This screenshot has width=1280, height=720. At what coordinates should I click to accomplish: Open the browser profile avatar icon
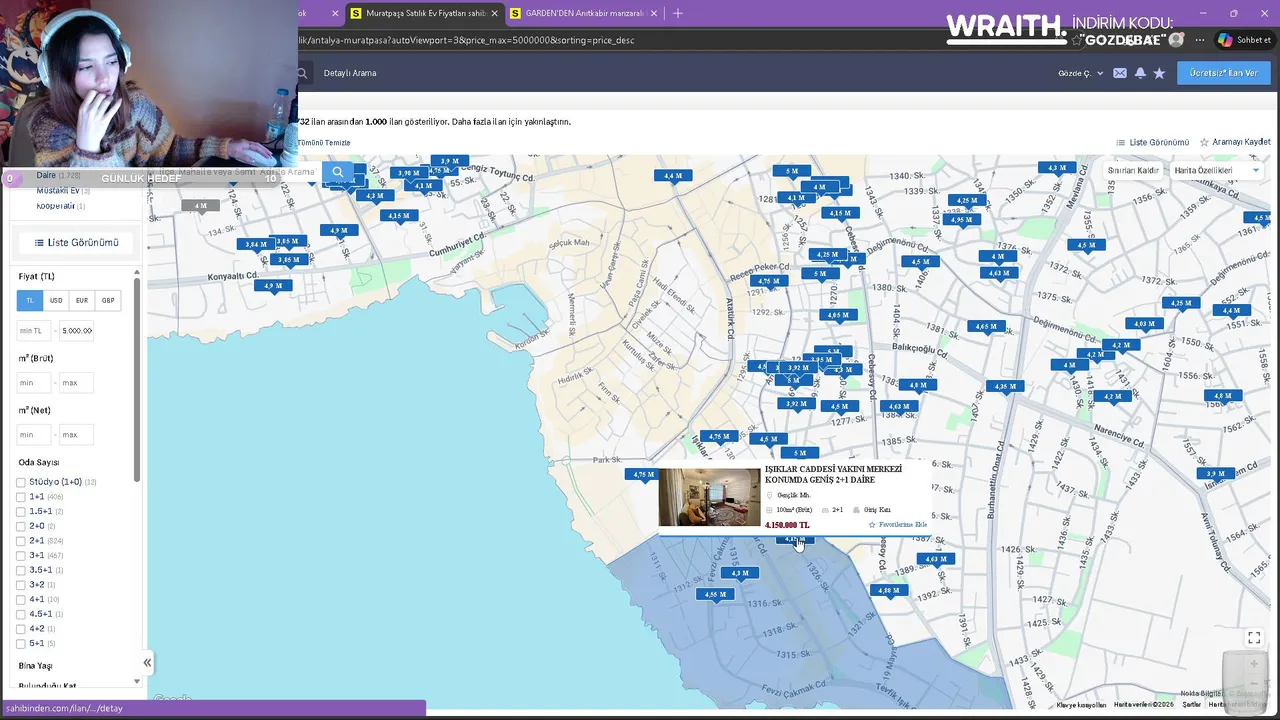[1177, 40]
